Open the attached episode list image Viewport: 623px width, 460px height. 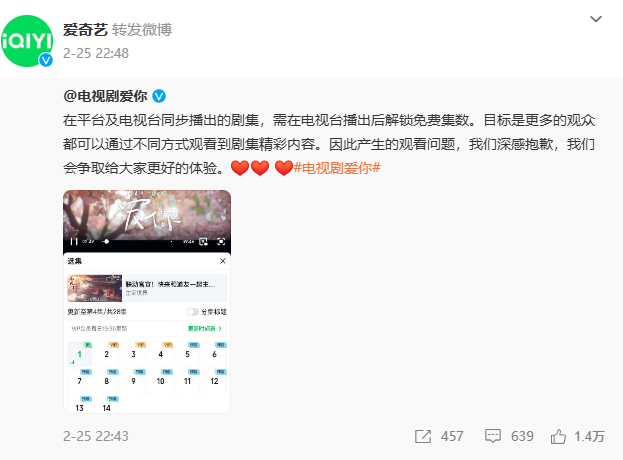click(x=147, y=302)
